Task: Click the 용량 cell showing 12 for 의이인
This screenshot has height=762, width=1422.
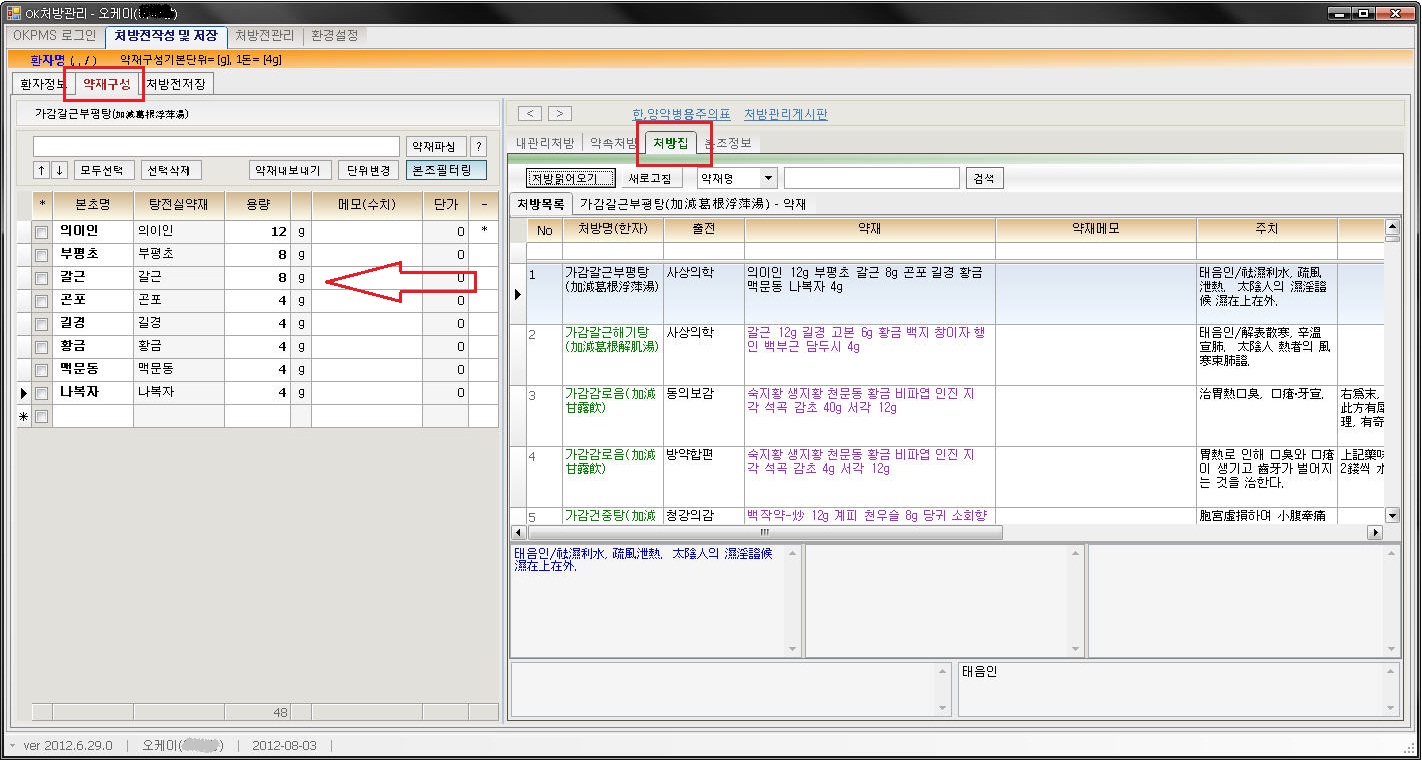Action: tap(257, 232)
